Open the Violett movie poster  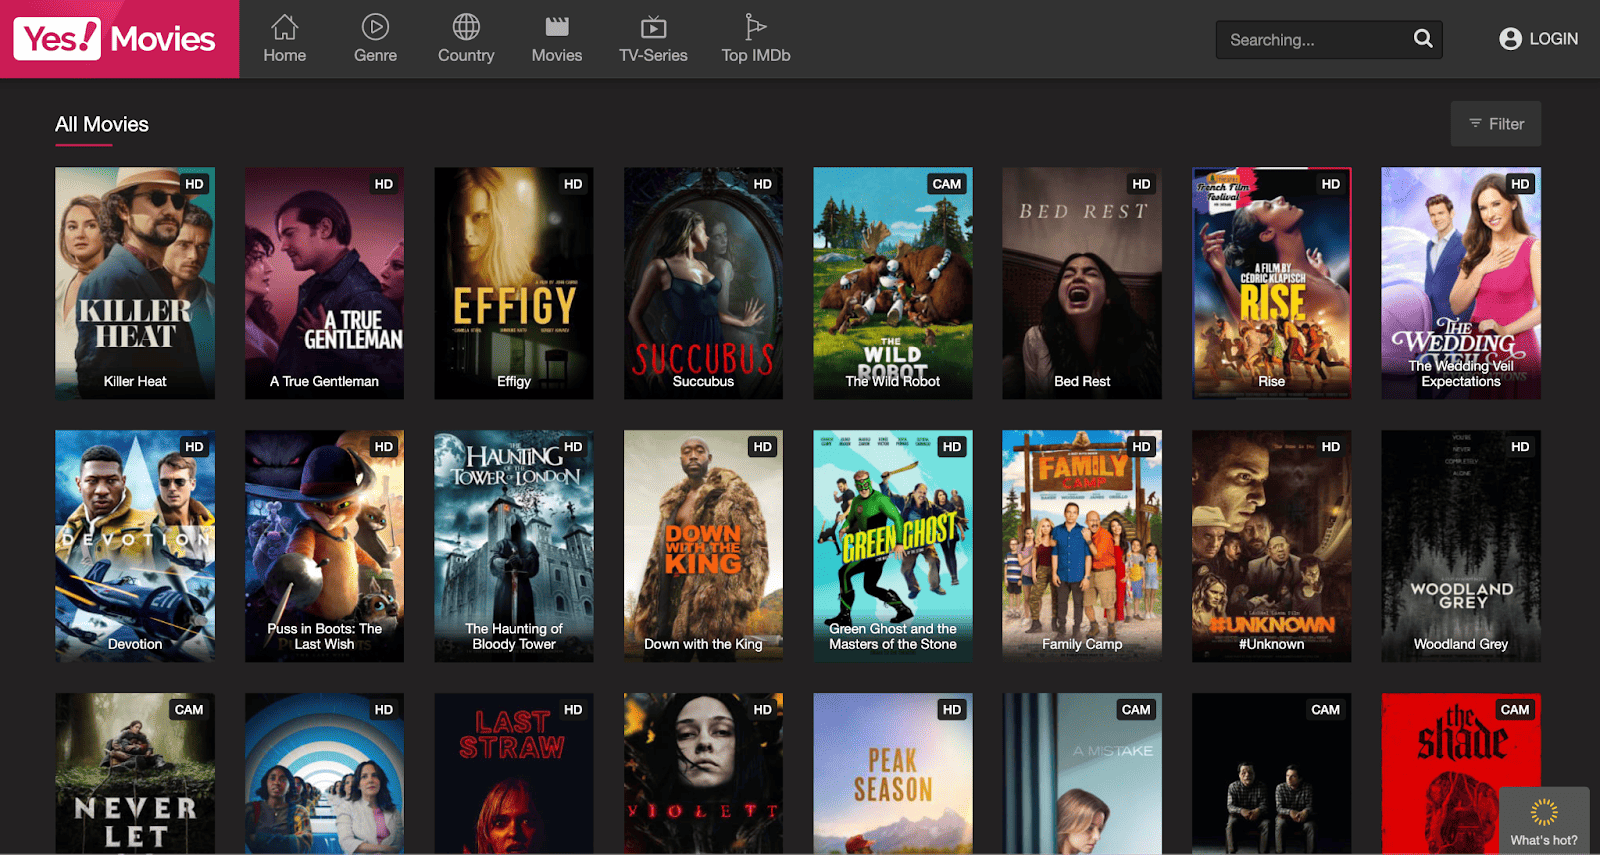[703, 773]
